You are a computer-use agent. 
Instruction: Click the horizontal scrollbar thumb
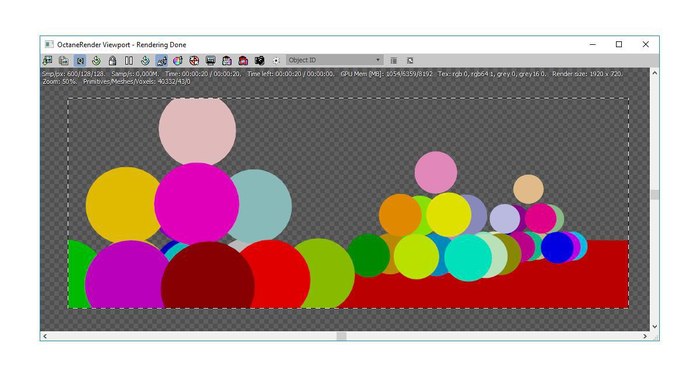point(342,336)
